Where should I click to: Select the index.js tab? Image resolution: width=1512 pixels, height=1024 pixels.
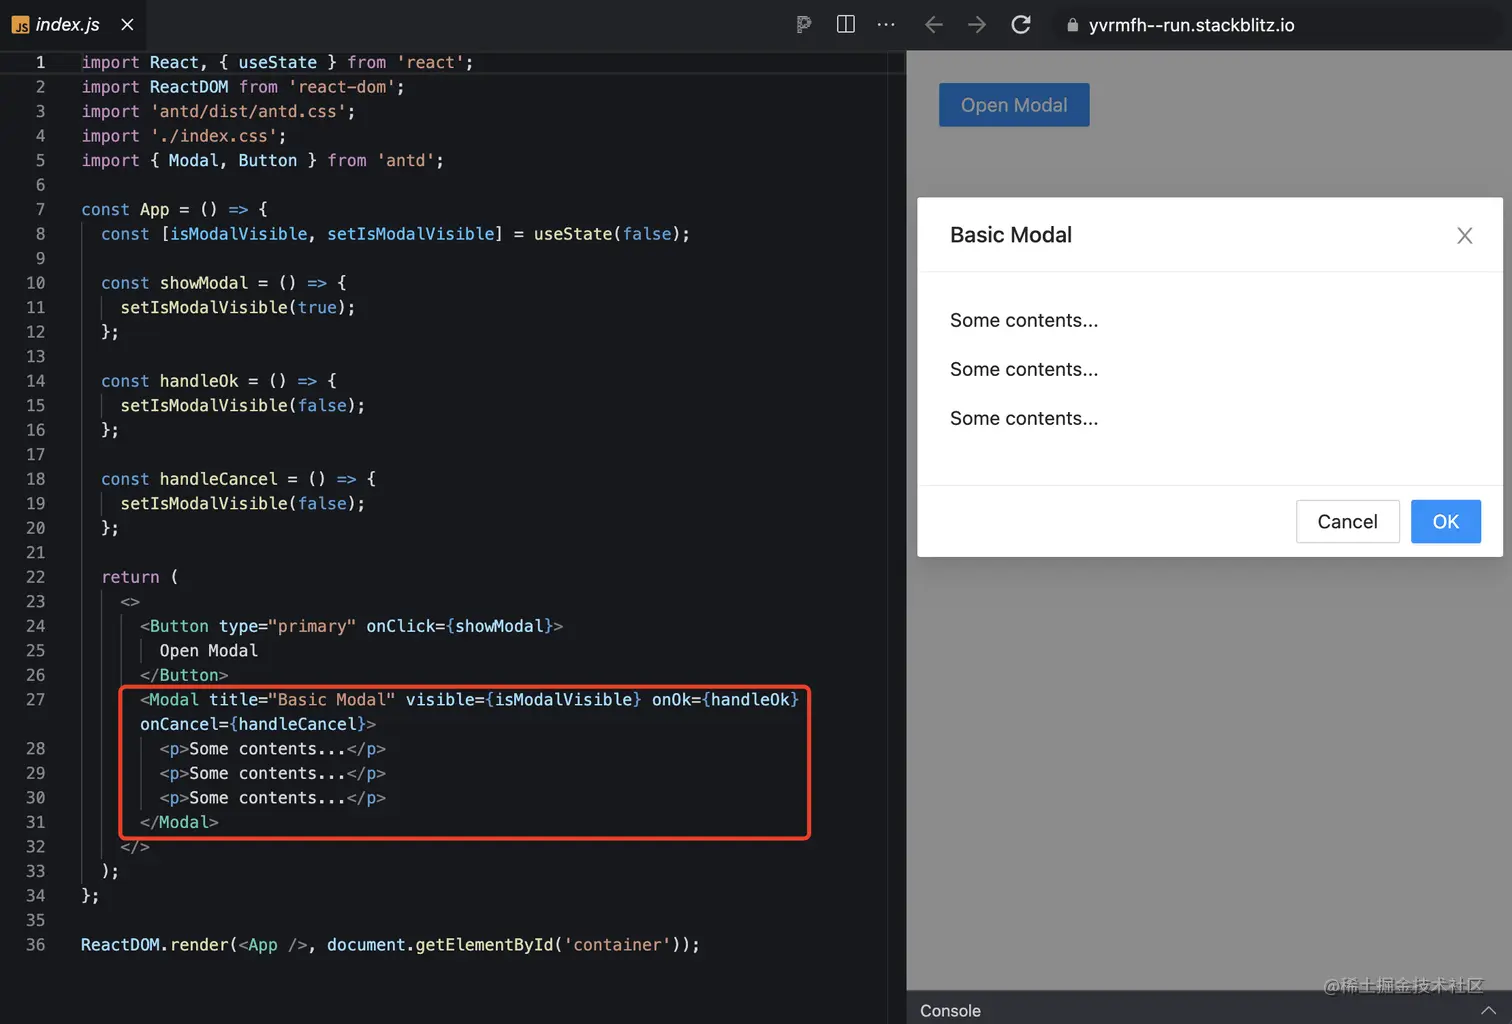73,25
